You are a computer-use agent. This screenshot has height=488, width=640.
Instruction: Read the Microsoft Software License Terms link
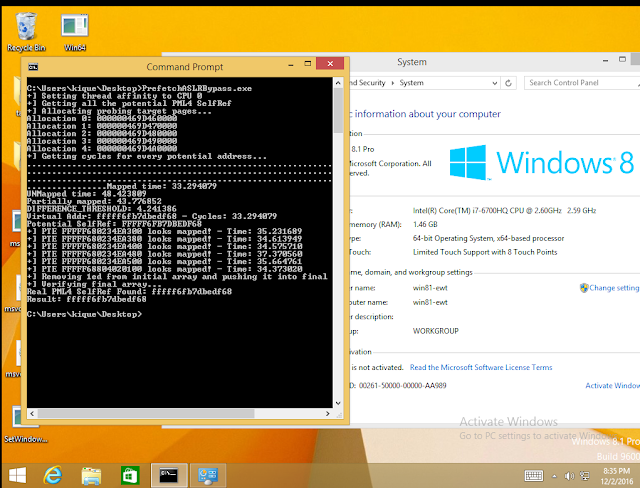(481, 368)
